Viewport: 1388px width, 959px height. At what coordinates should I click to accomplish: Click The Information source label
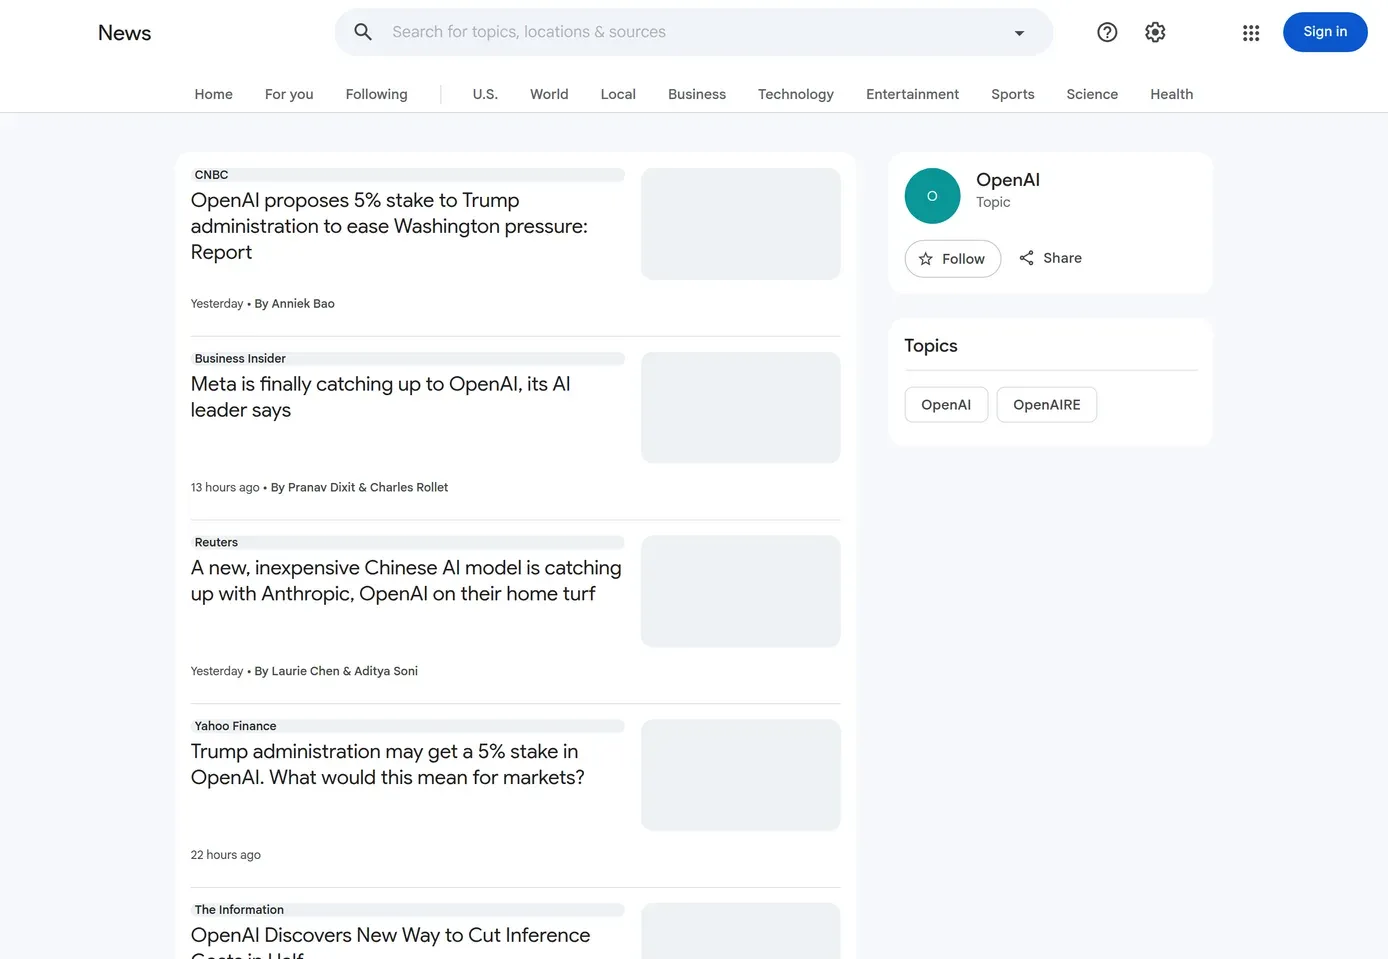239,910
